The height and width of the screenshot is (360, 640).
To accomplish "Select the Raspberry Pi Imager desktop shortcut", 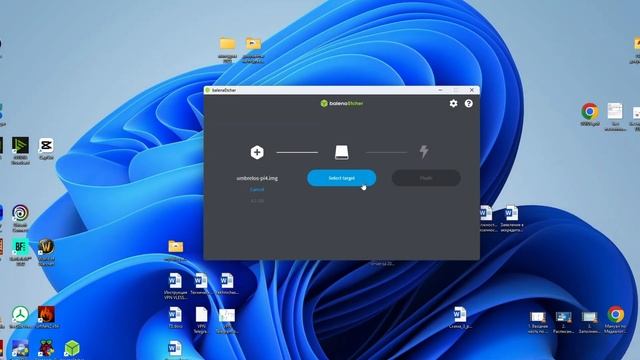I will point(47,349).
